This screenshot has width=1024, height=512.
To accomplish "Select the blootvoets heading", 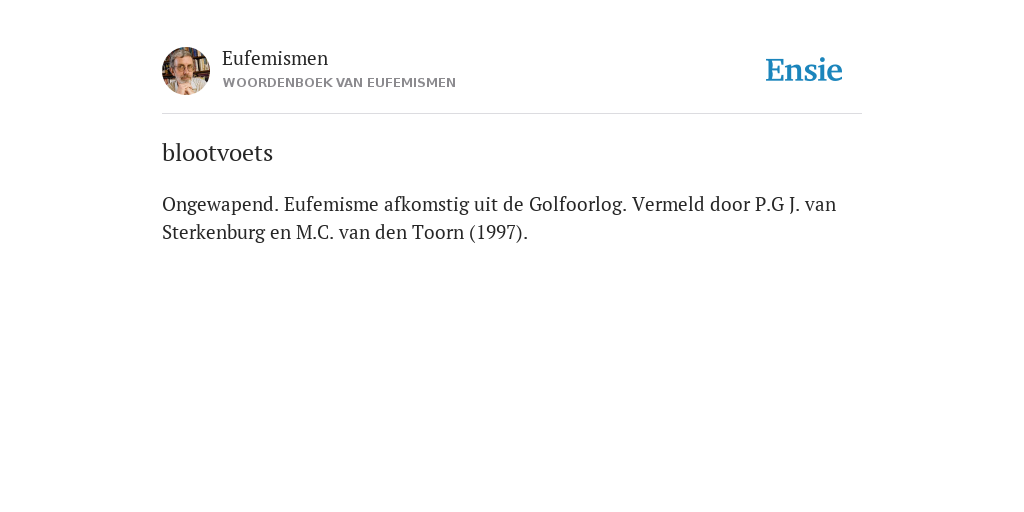I will point(217,153).
